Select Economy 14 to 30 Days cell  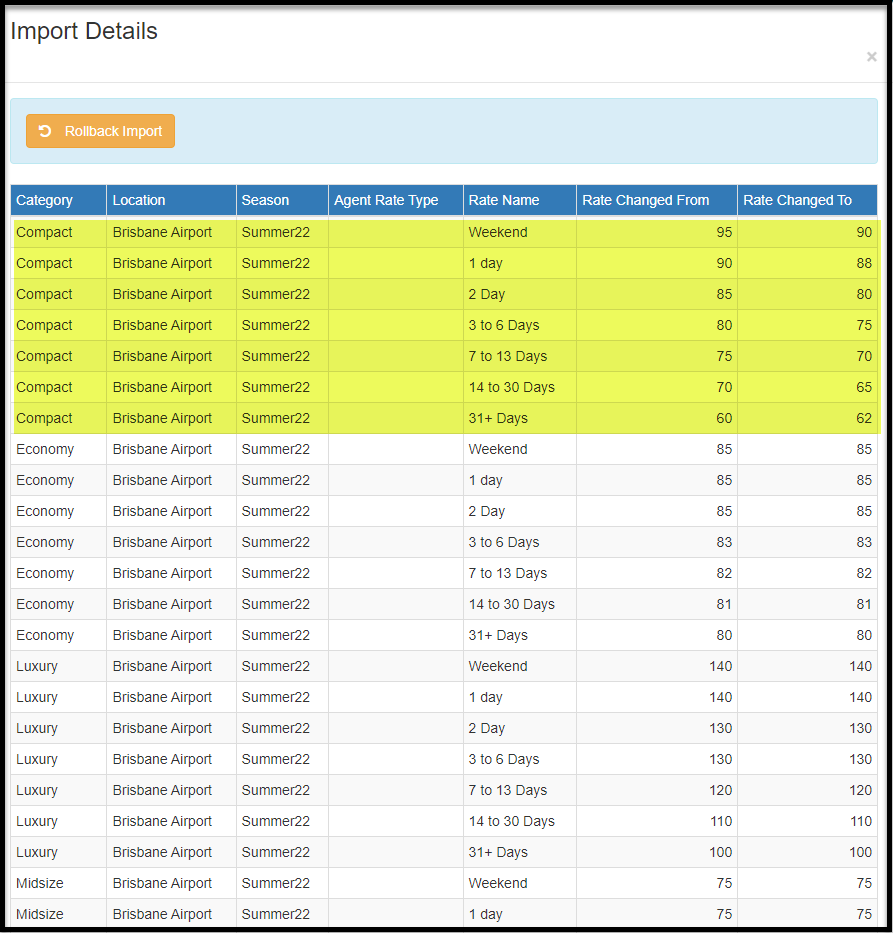pos(519,604)
